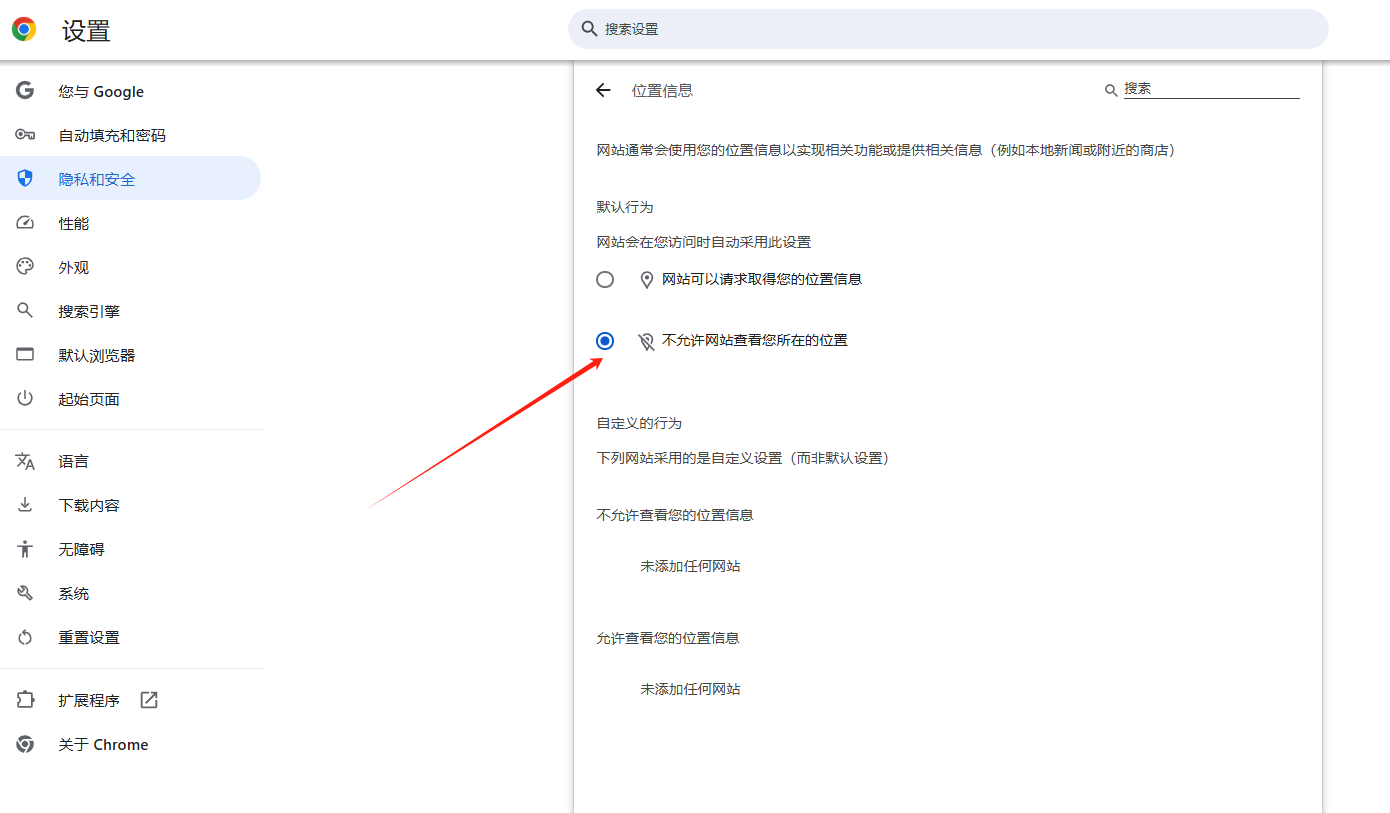The height and width of the screenshot is (813, 1390).
Task: Select radio 不允许网站查看您所在的位置
Action: [x=605, y=341]
